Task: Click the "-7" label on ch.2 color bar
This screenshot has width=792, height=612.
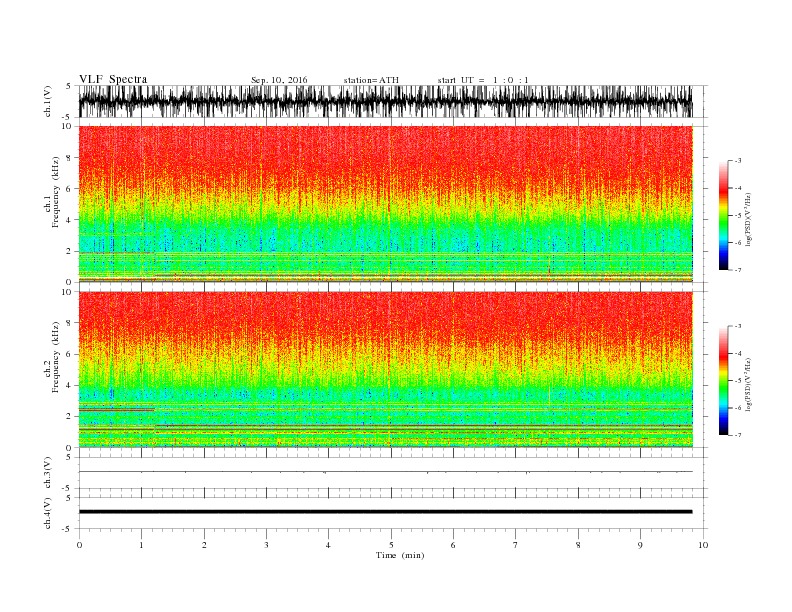Action: 738,435
